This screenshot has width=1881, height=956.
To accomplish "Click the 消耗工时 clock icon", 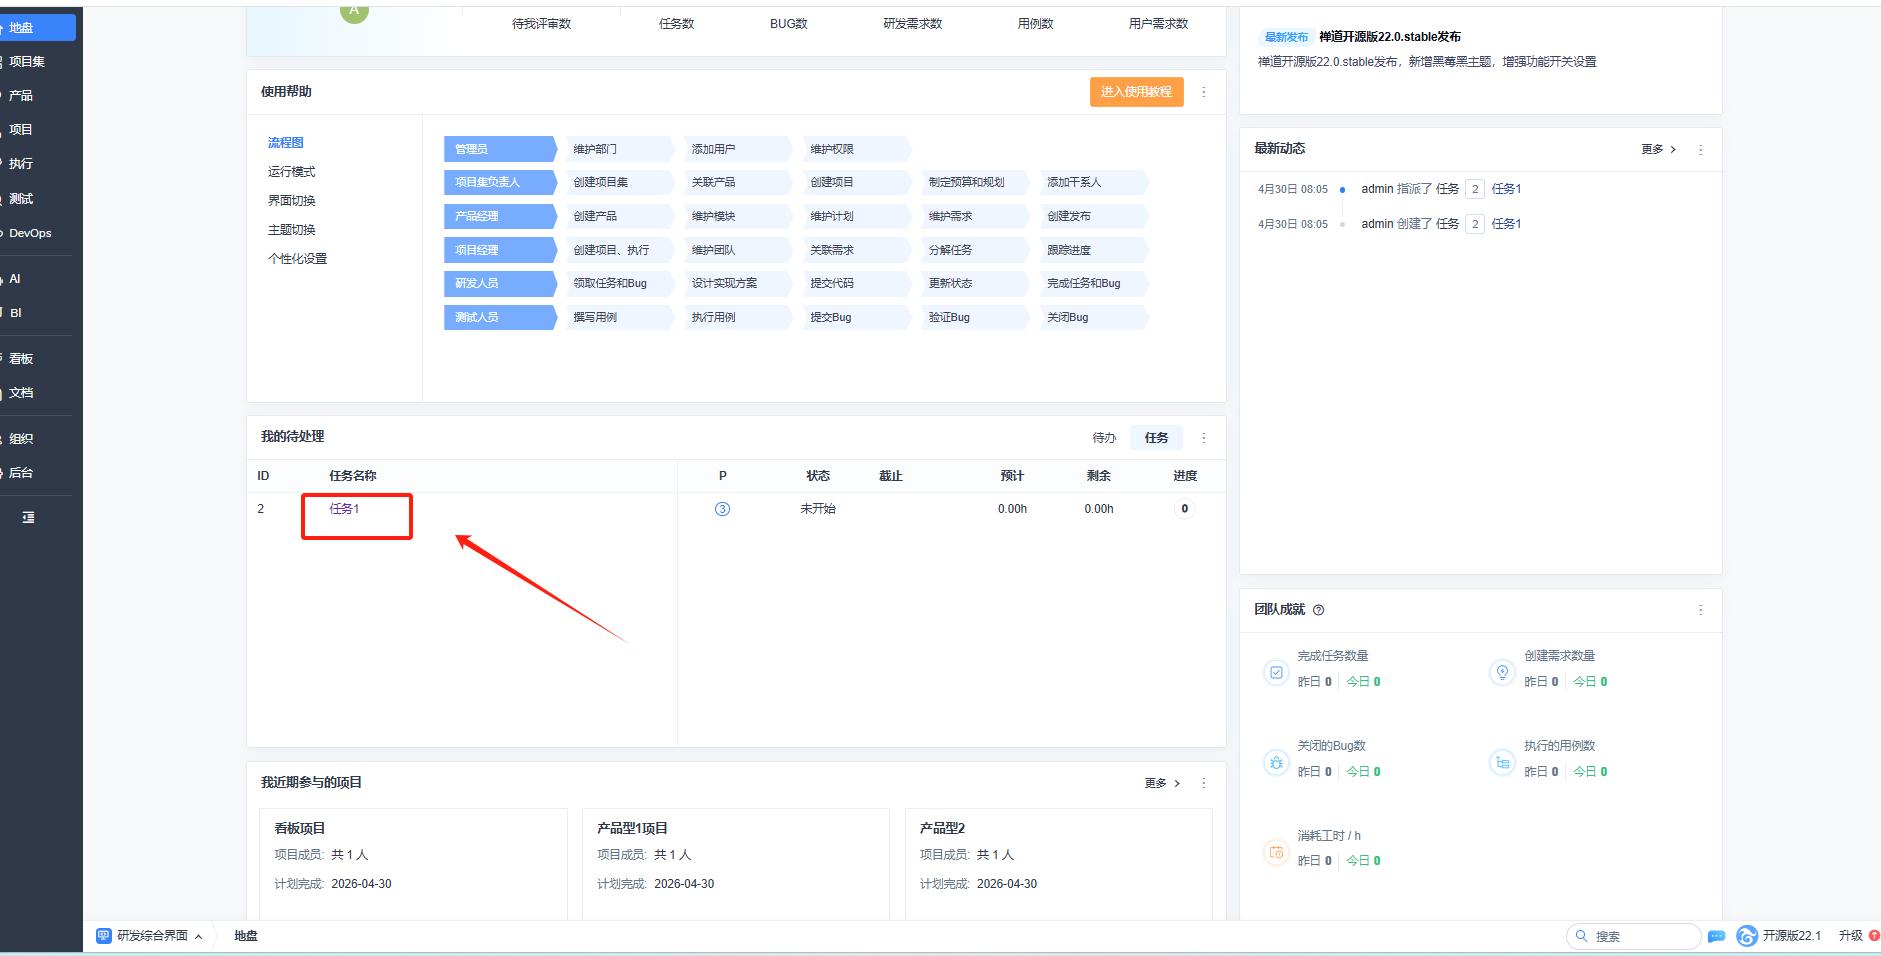I will pos(1276,852).
